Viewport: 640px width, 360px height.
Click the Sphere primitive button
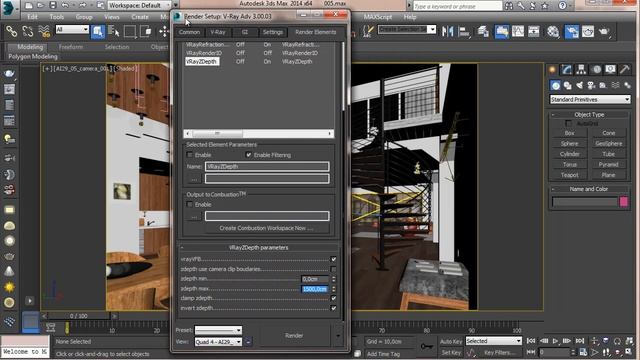[x=569, y=144]
